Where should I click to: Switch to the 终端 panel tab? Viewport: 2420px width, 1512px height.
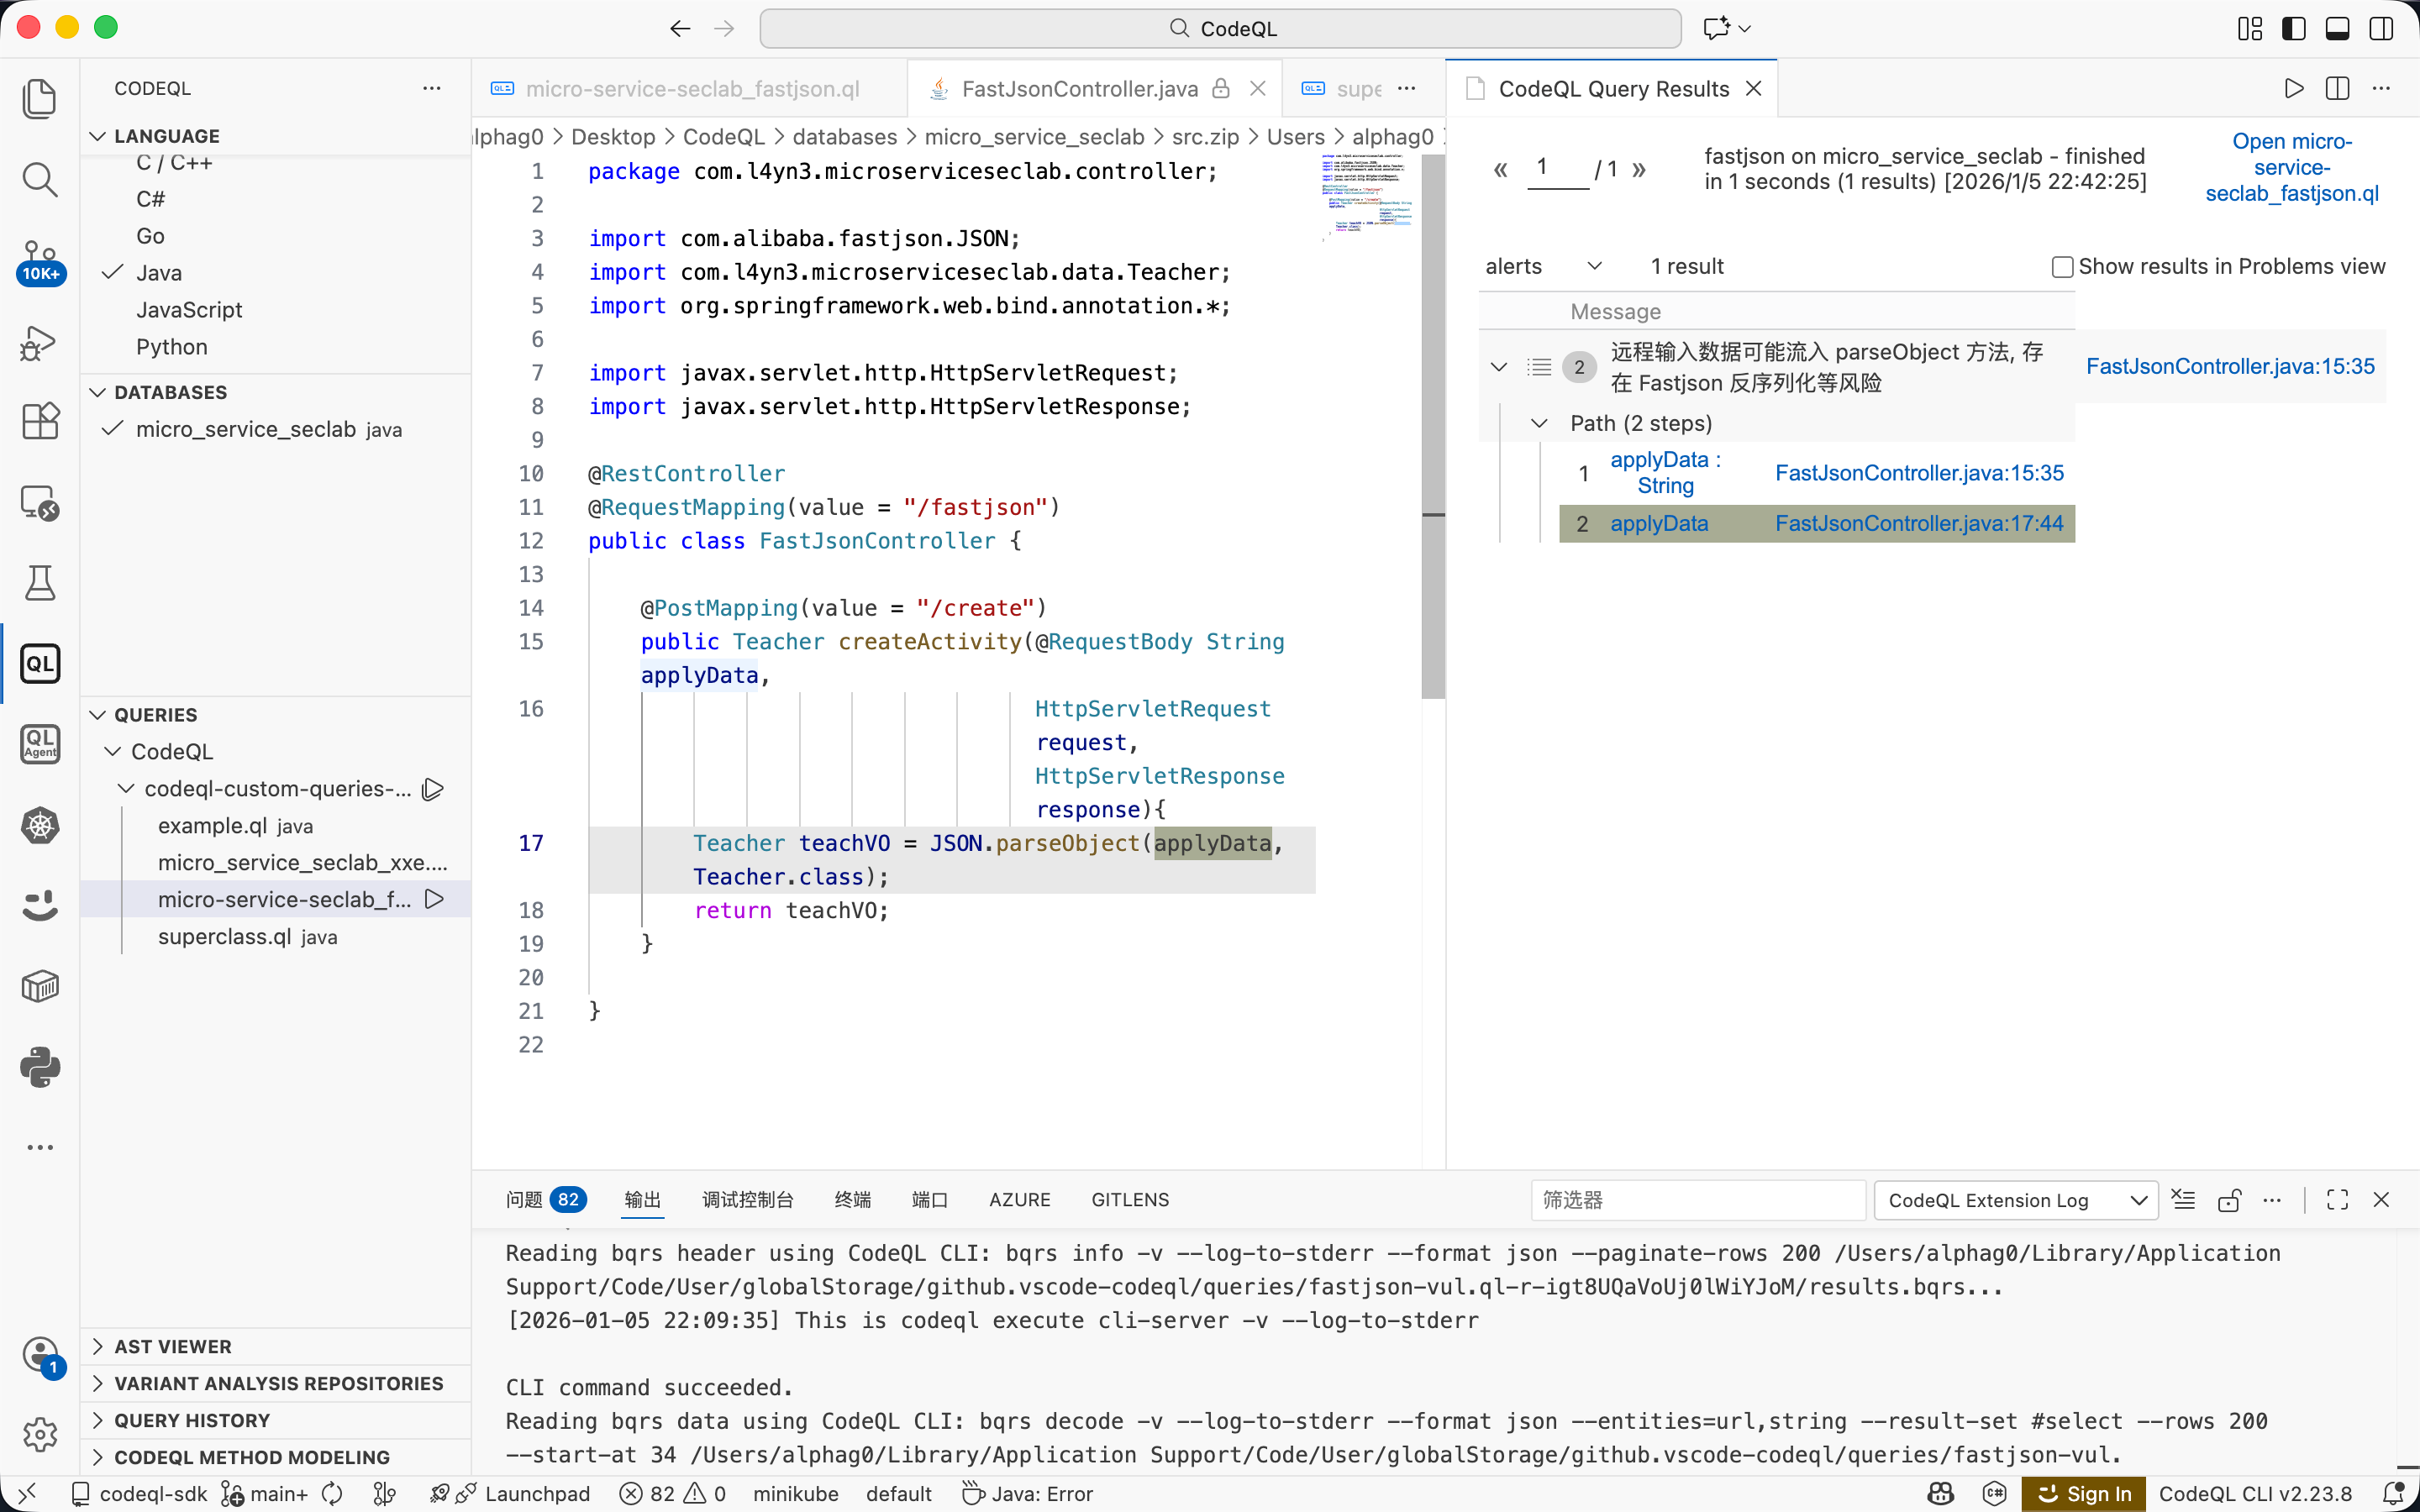852,1199
